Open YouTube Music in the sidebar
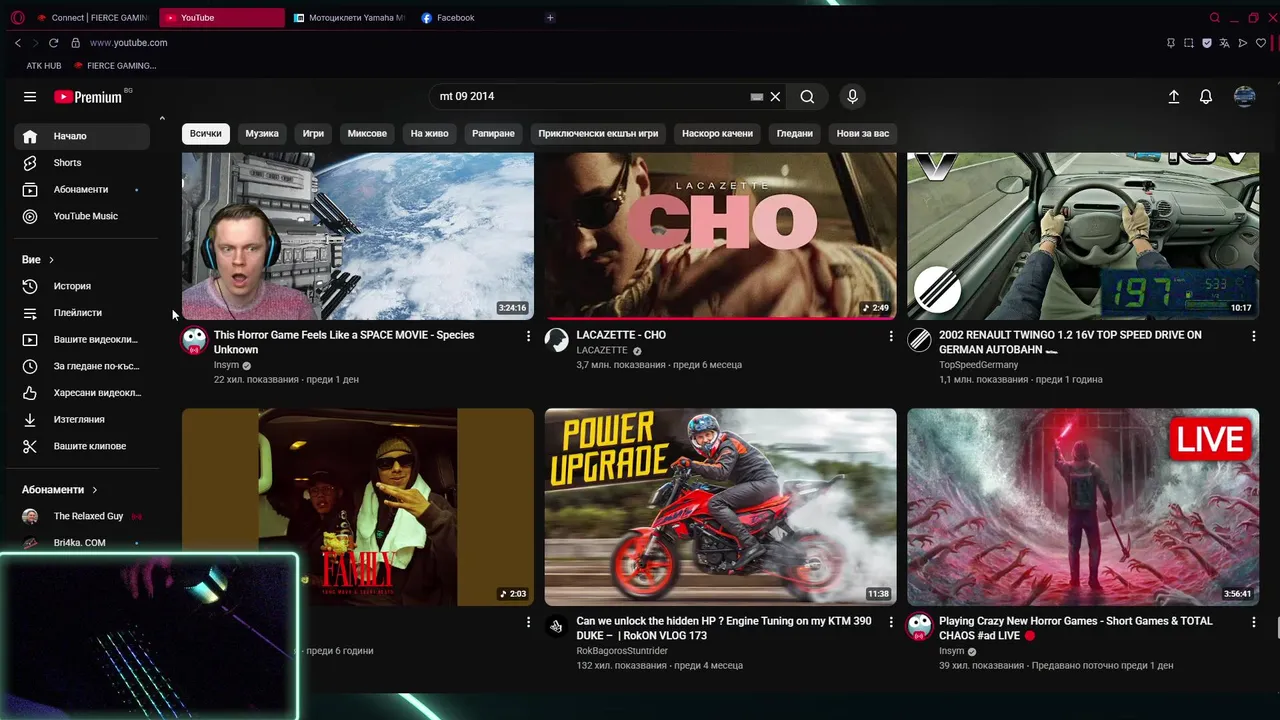 point(82,216)
